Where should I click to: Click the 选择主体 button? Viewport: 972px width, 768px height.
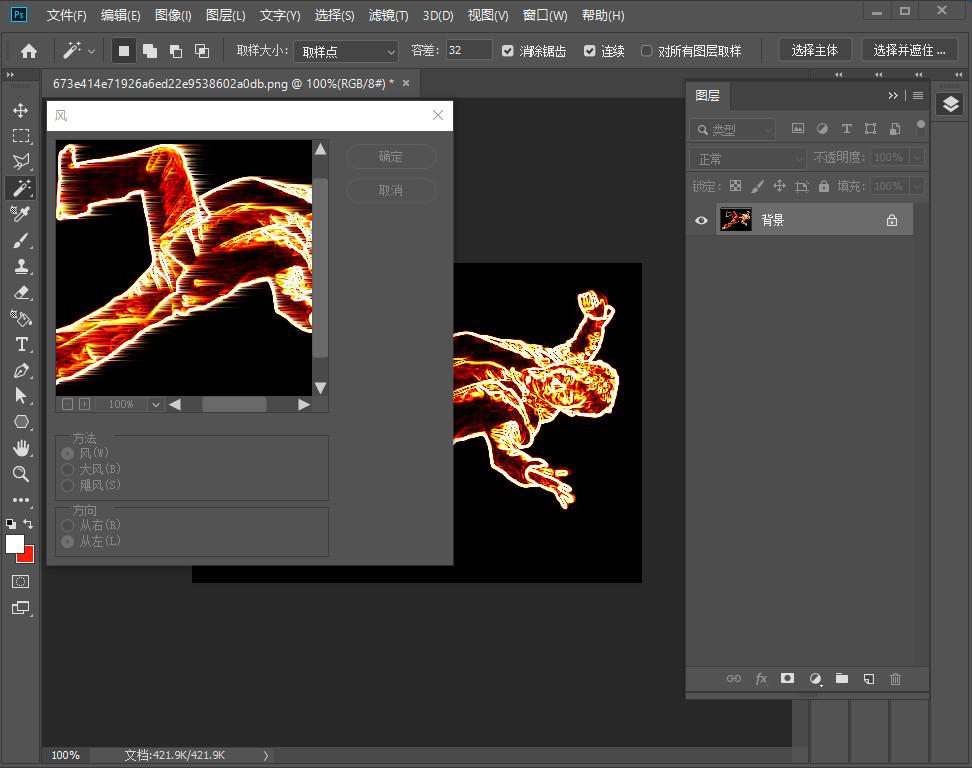[814, 50]
